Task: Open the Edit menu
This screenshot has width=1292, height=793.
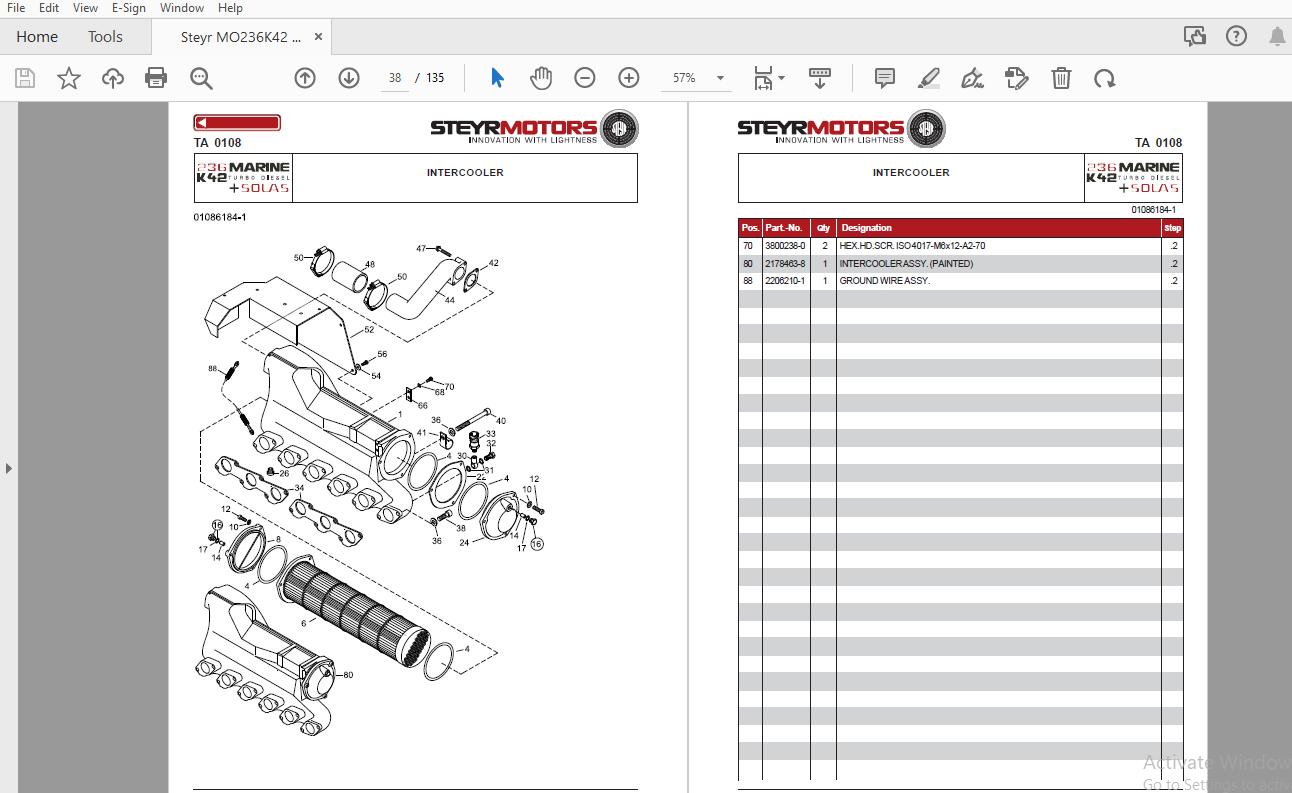Action: (x=49, y=8)
